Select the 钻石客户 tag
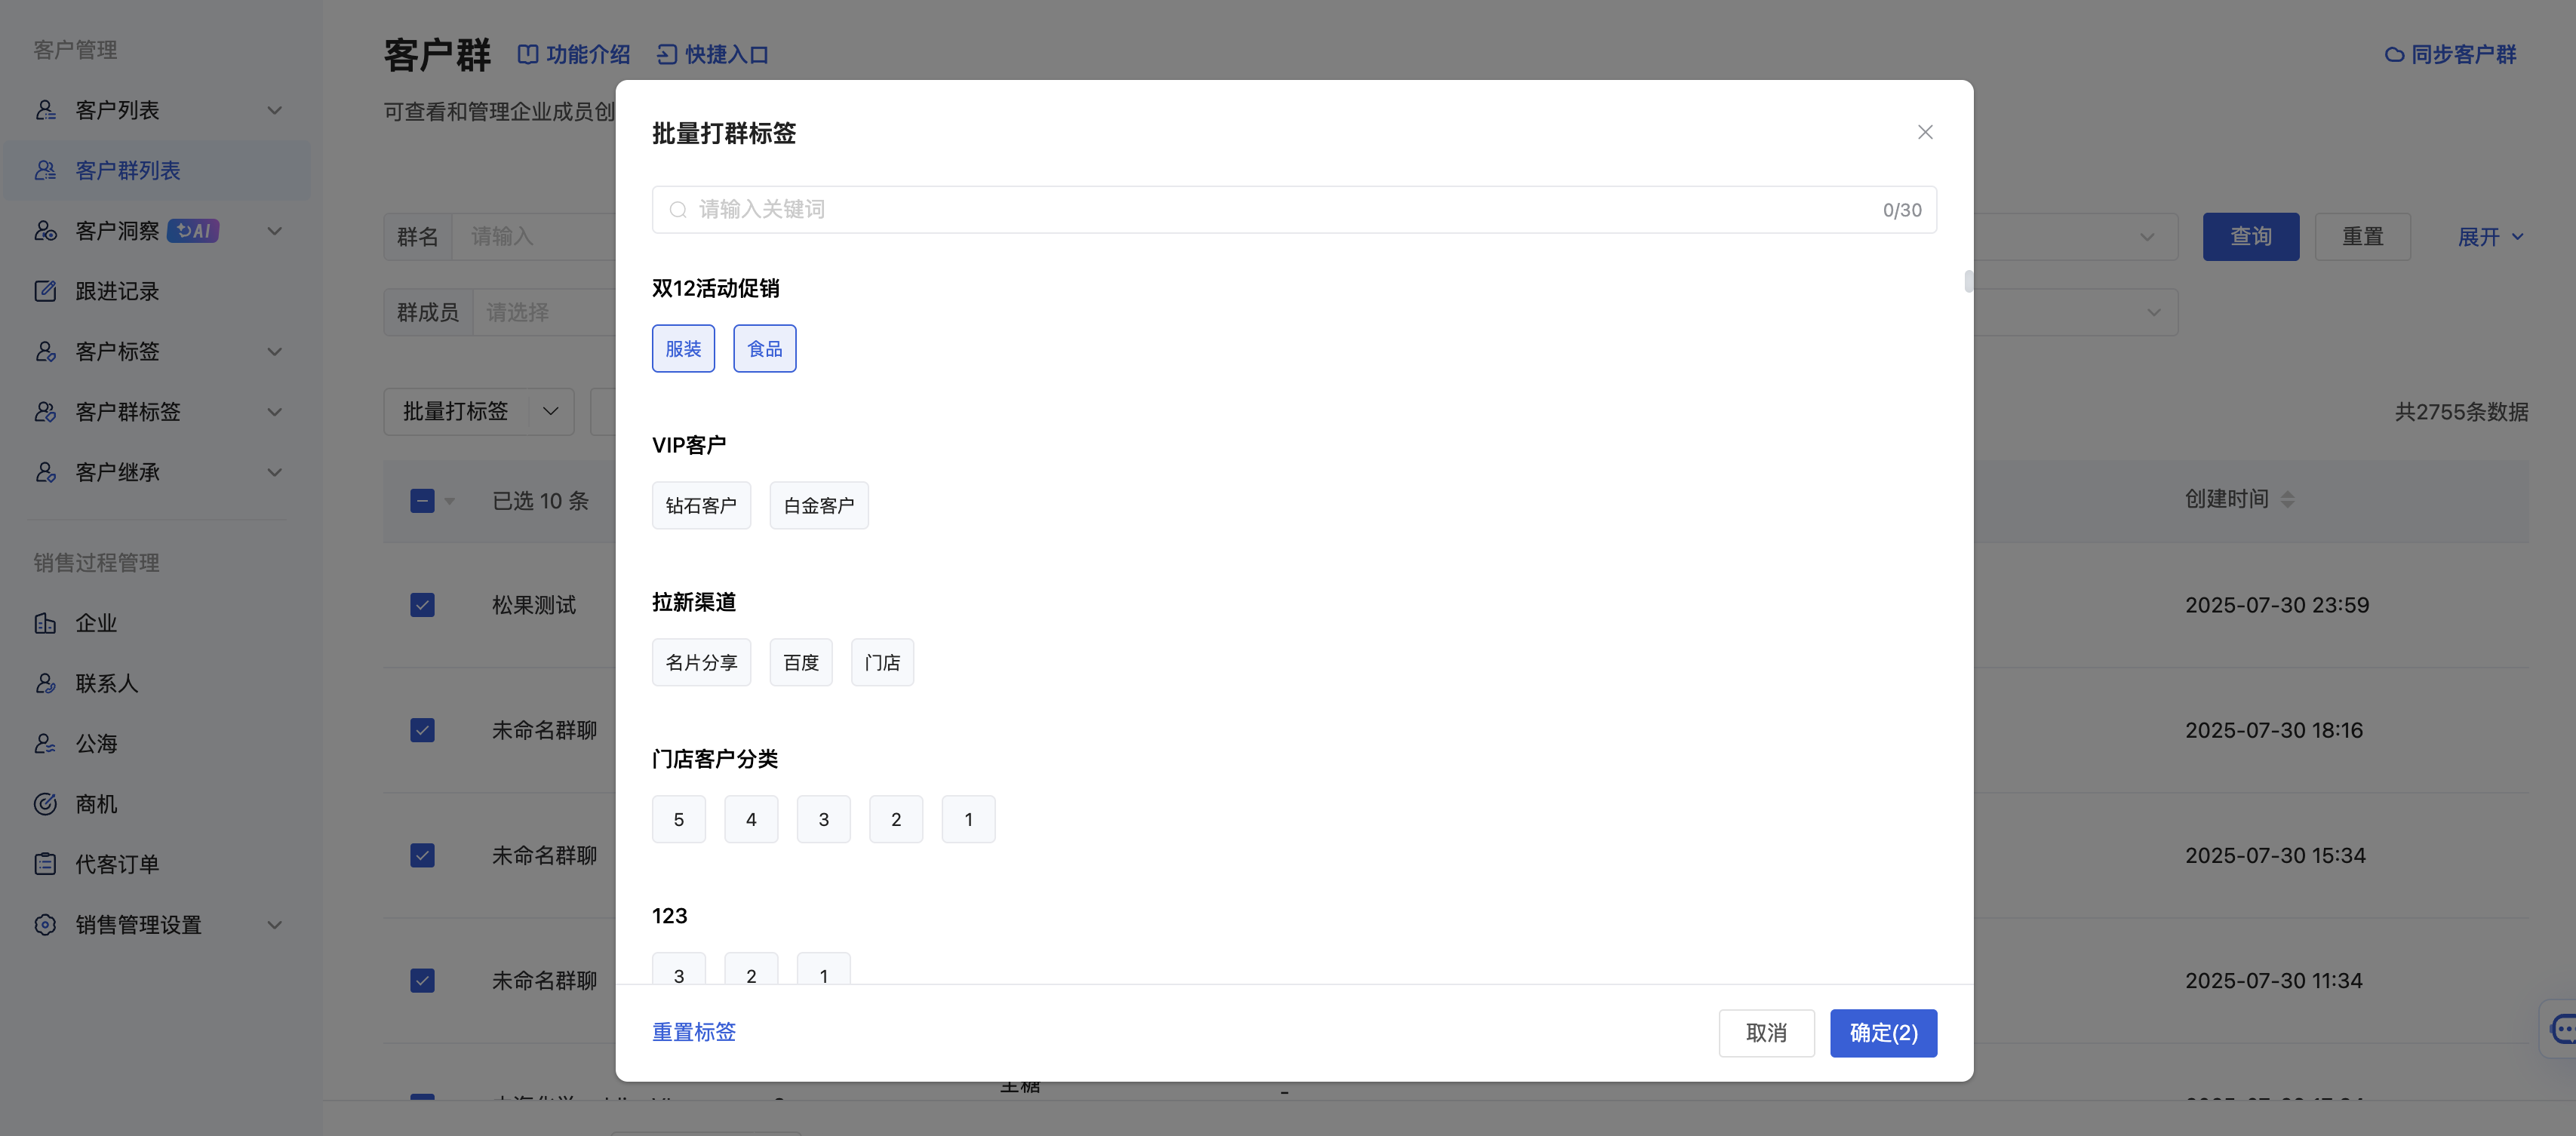Viewport: 2576px width, 1136px height. point(701,505)
